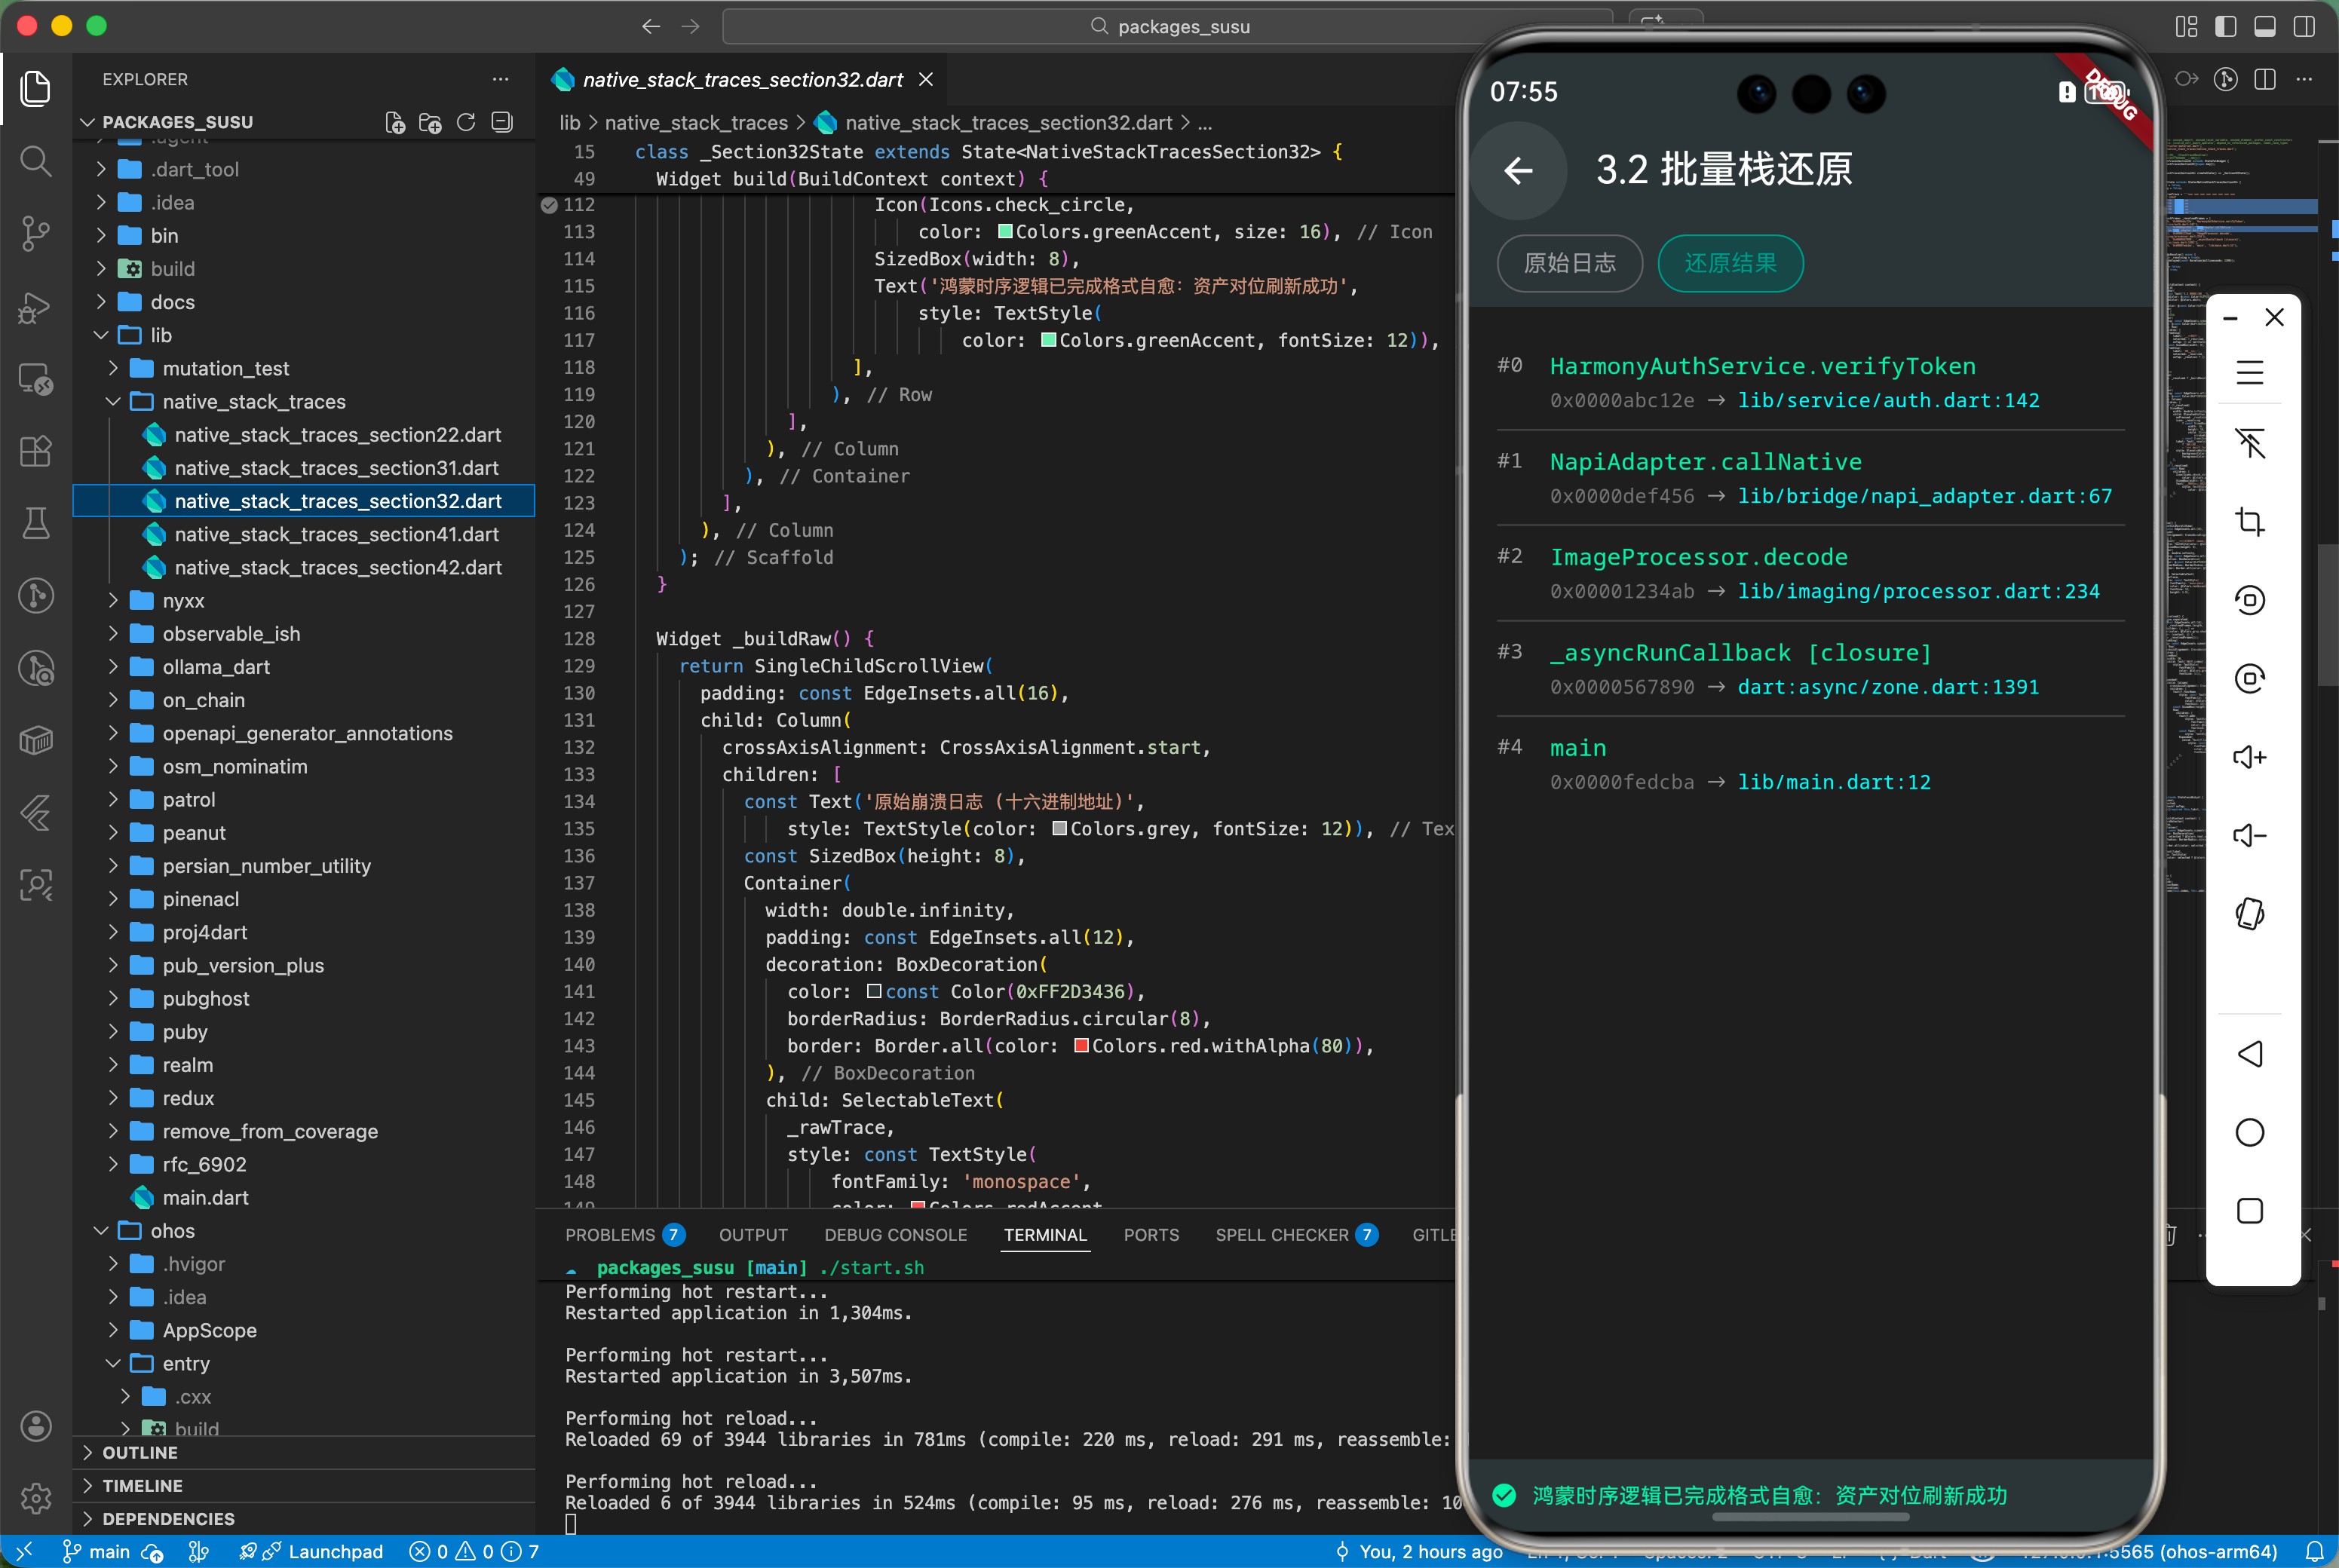Click the greenAccent color swatch on line 113
This screenshot has width=2339, height=1568.
[x=1005, y=232]
